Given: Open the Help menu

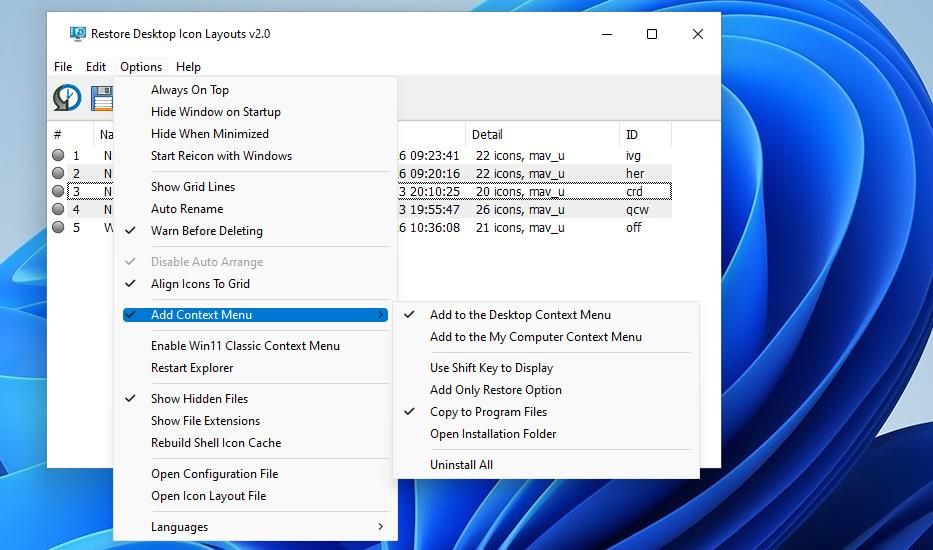Looking at the screenshot, I should pyautogui.click(x=188, y=67).
